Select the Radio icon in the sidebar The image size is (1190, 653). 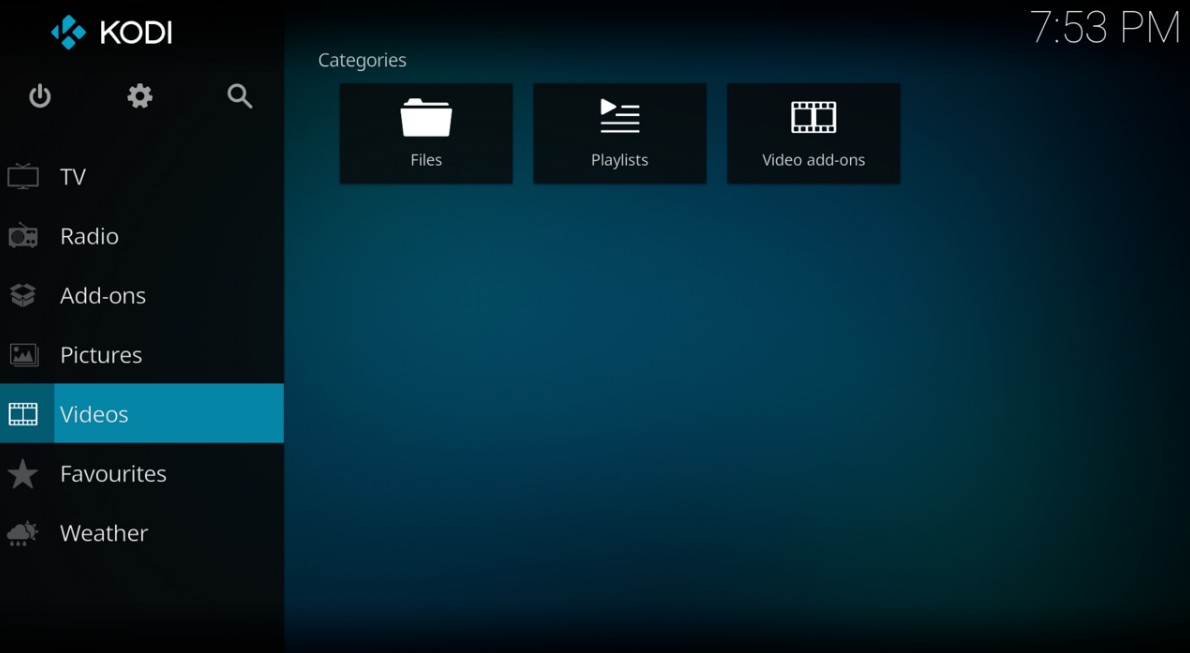[x=24, y=236]
